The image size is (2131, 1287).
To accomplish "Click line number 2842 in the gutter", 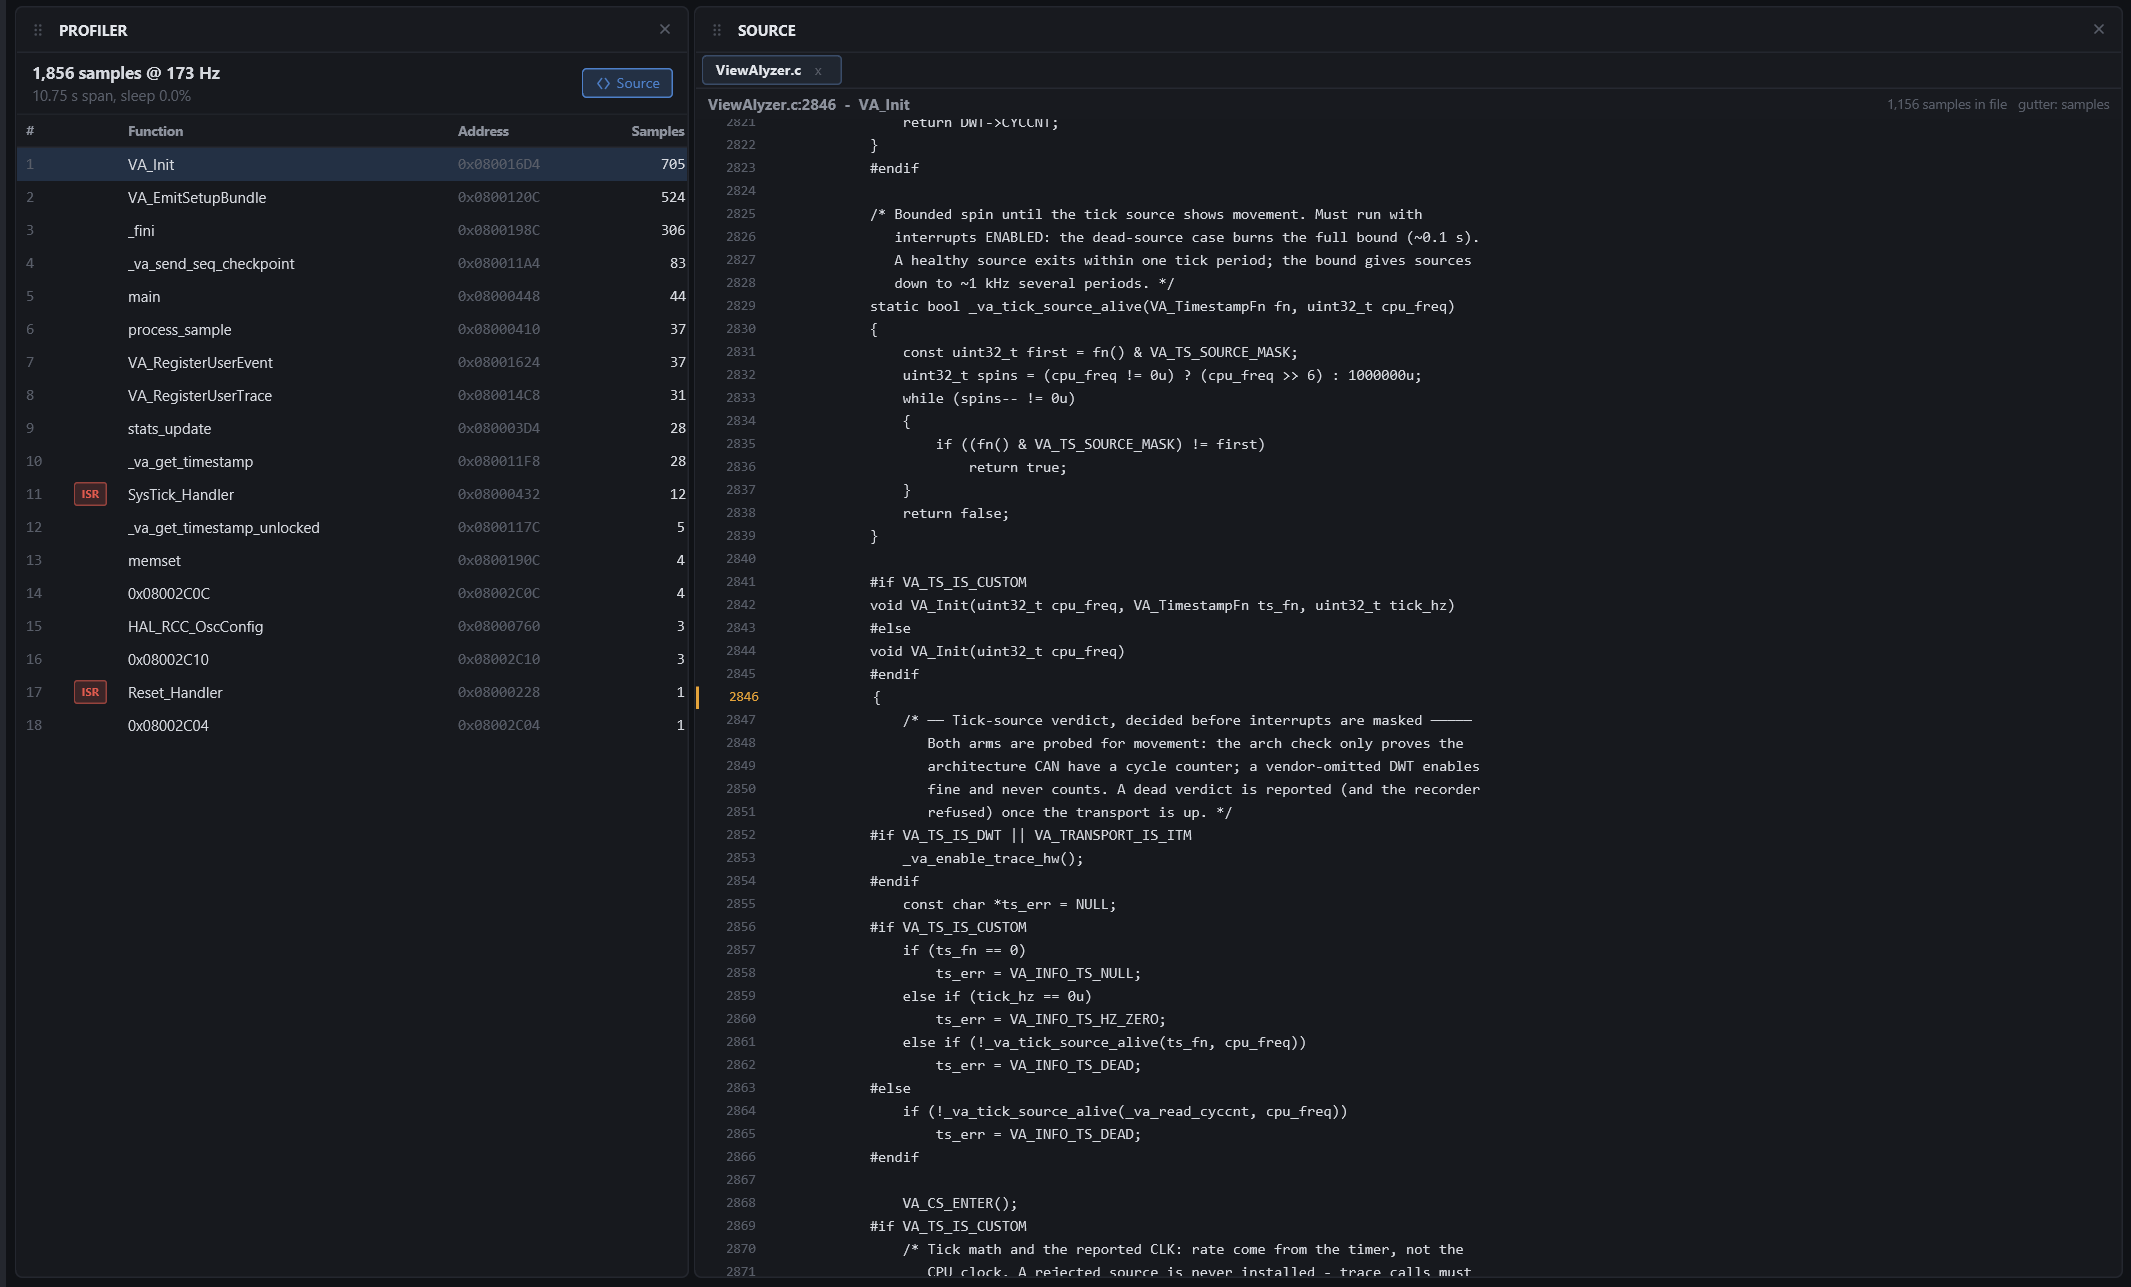I will coord(741,605).
